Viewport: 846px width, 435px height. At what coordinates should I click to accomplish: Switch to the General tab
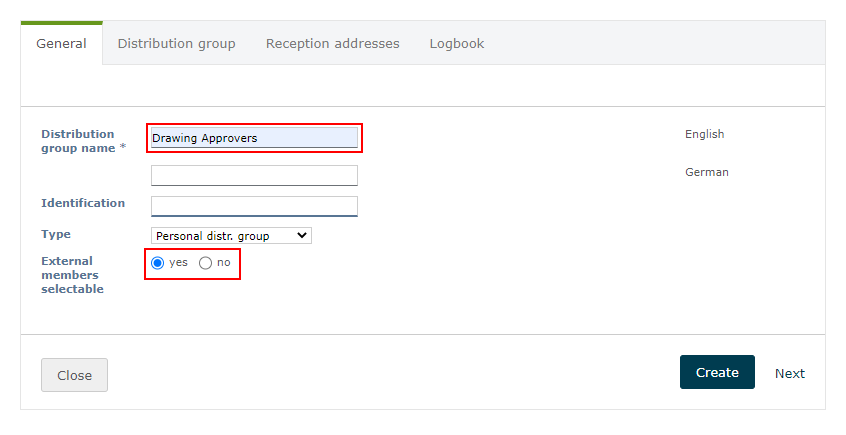point(61,44)
